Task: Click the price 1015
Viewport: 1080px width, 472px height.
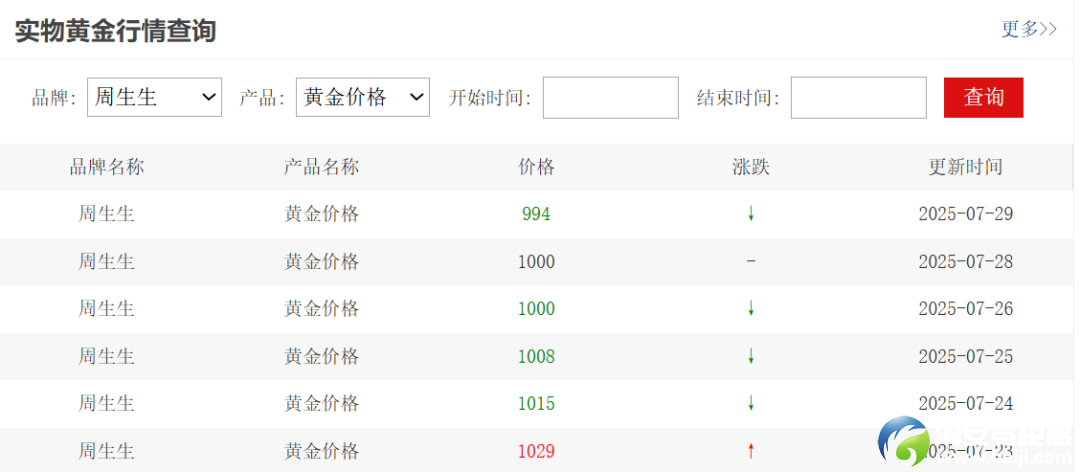Action: pyautogui.click(x=537, y=403)
